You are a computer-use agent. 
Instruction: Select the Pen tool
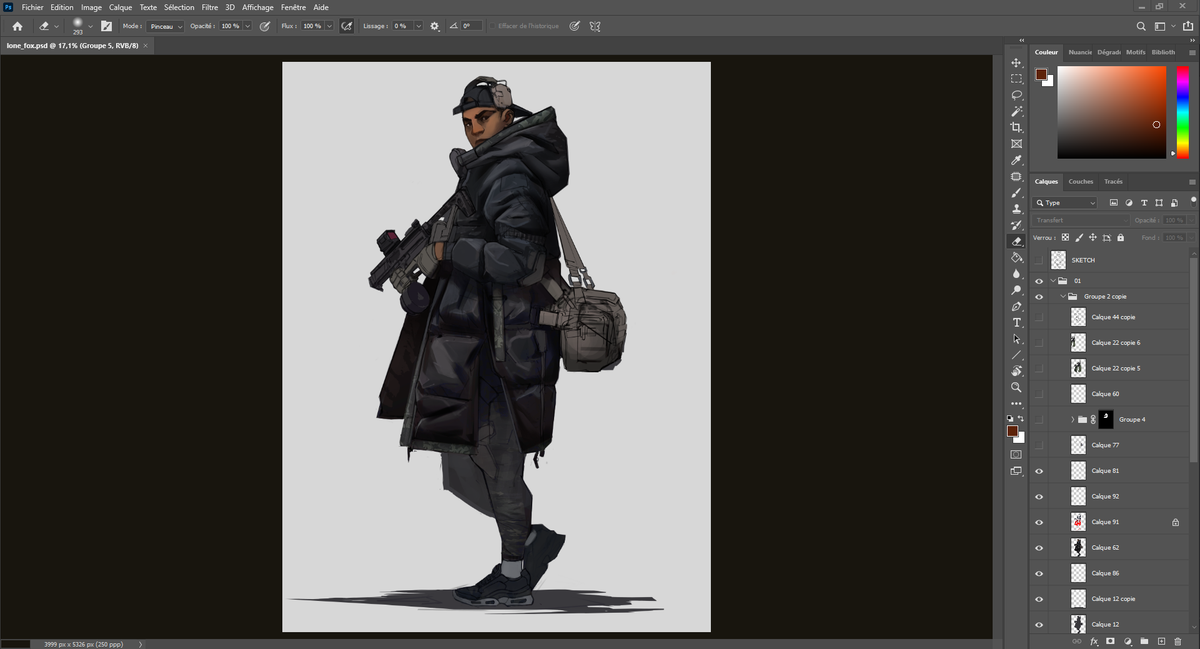(1017, 306)
